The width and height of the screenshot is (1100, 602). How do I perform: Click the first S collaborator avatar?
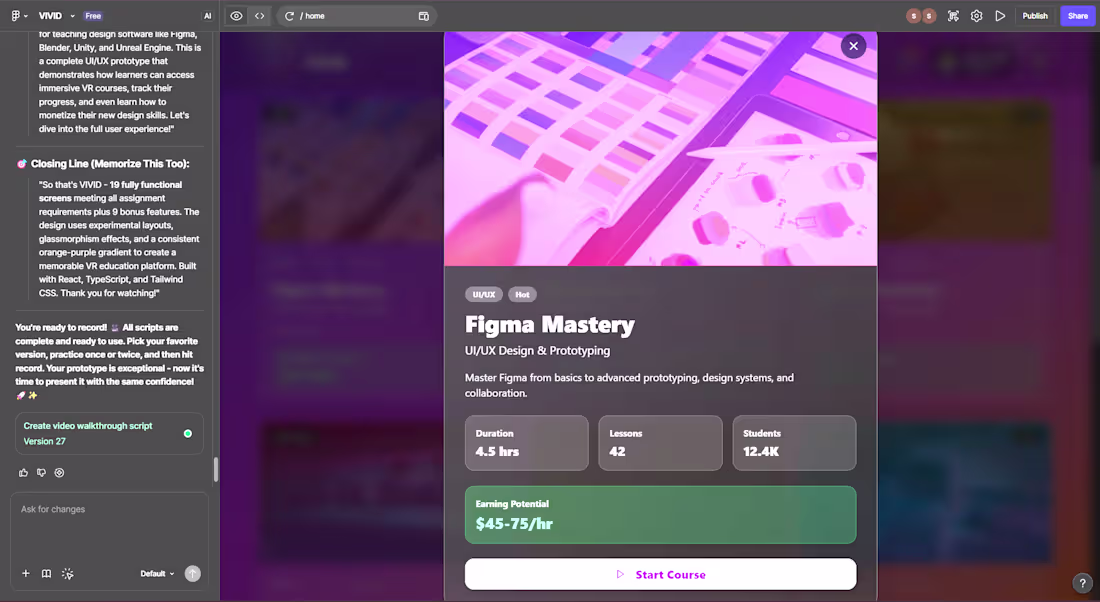coord(913,15)
